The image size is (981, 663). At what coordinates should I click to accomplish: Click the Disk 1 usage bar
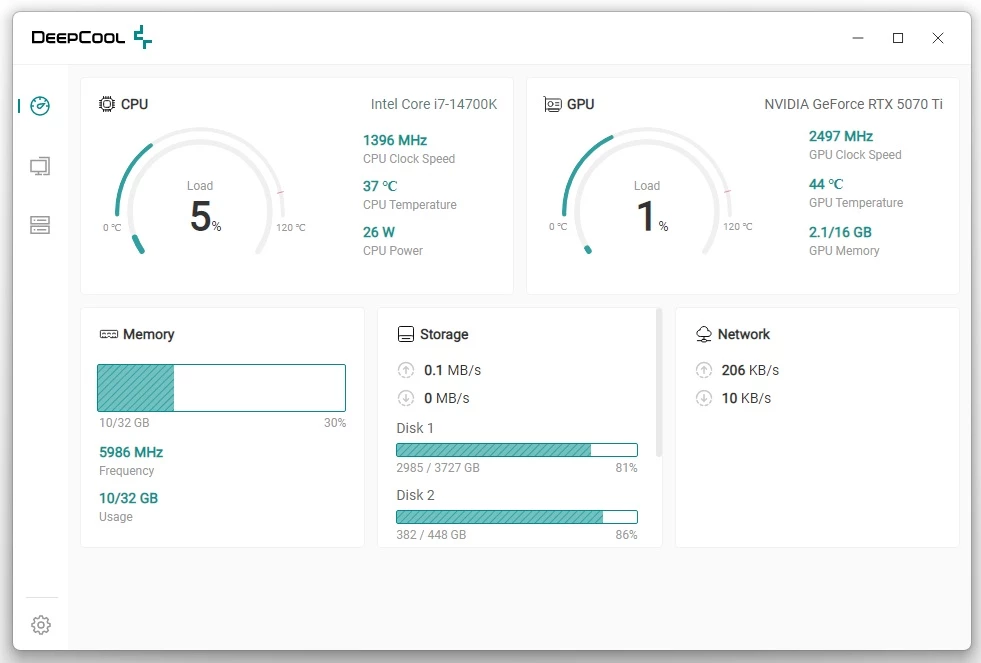coord(516,450)
